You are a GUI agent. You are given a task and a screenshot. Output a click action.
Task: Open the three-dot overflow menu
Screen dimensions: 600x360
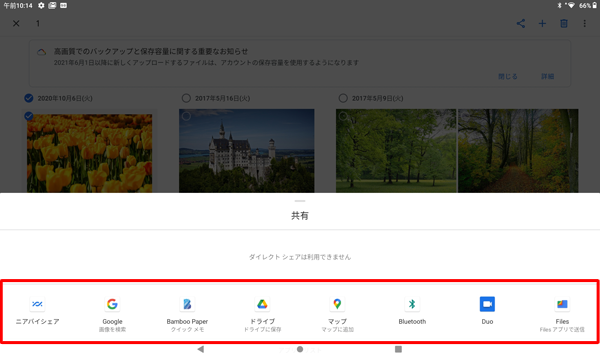click(x=584, y=23)
